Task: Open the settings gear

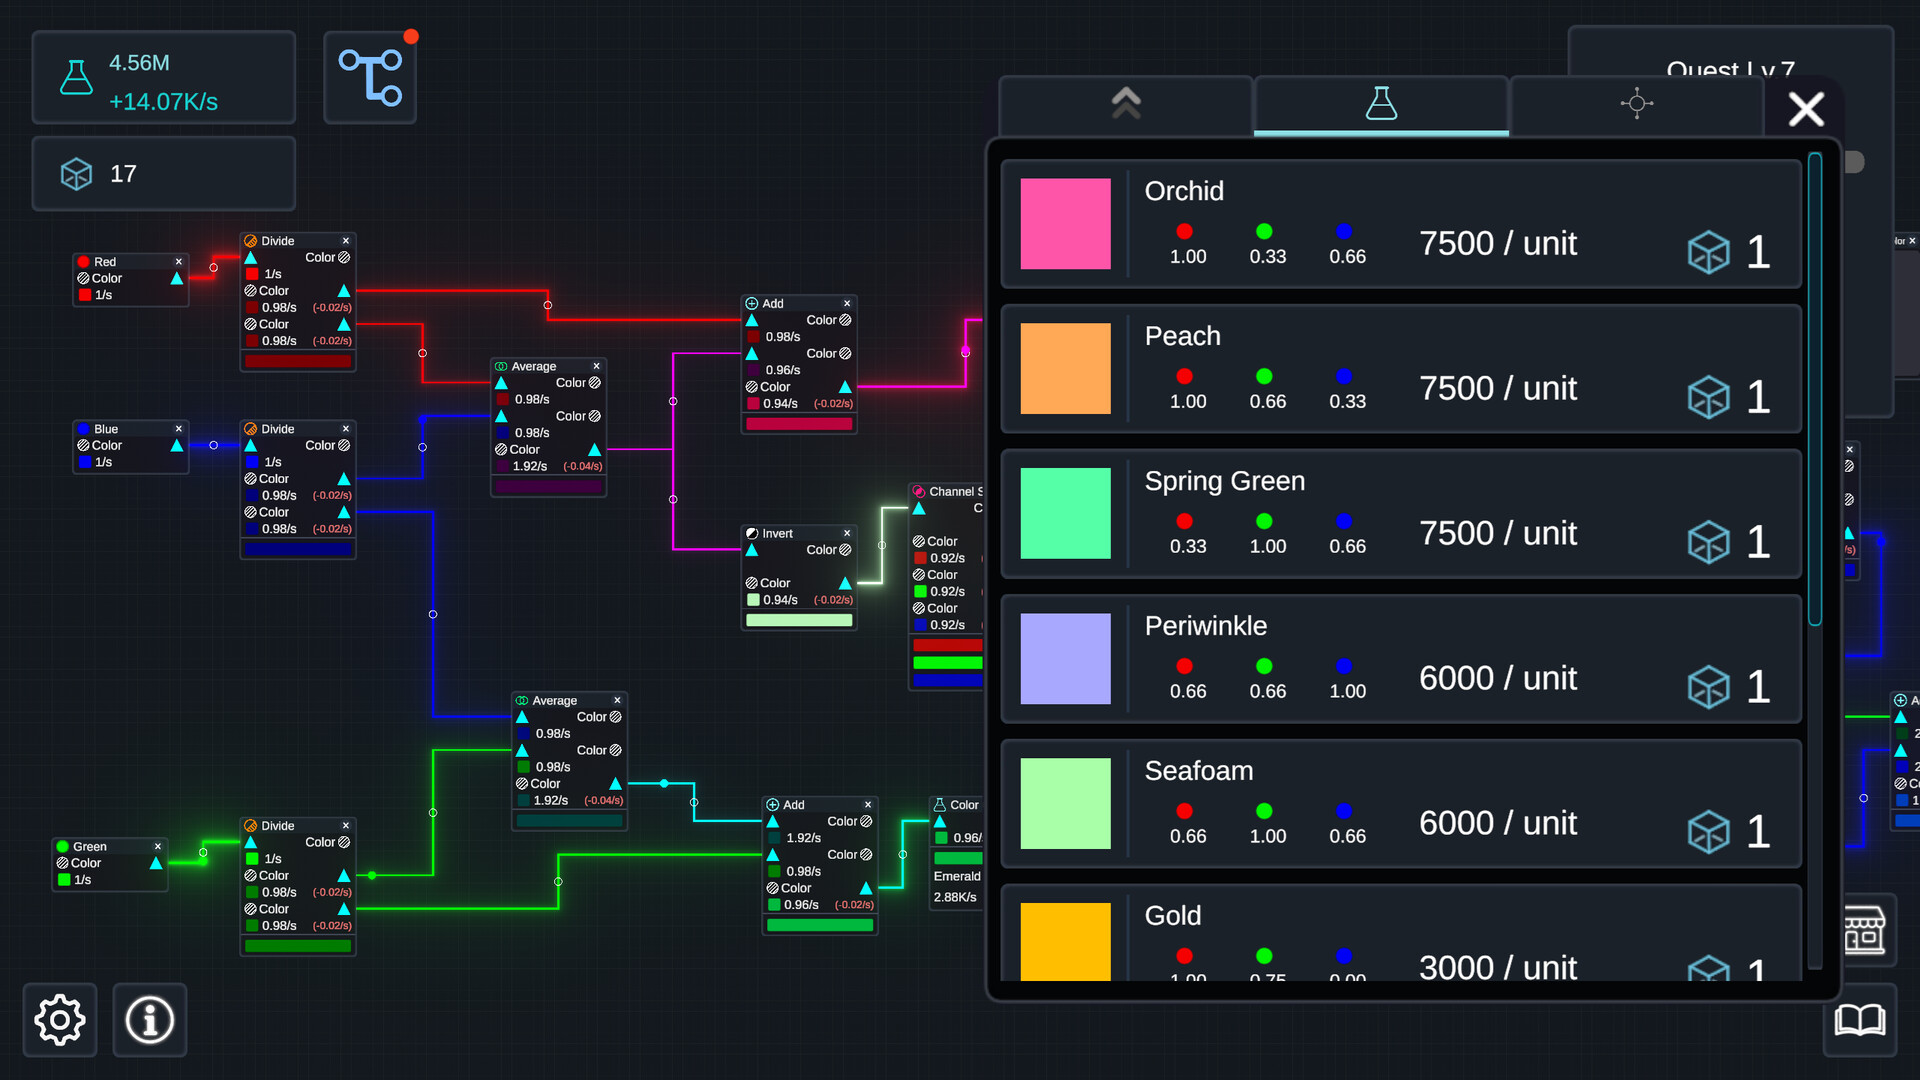Action: [x=60, y=1020]
